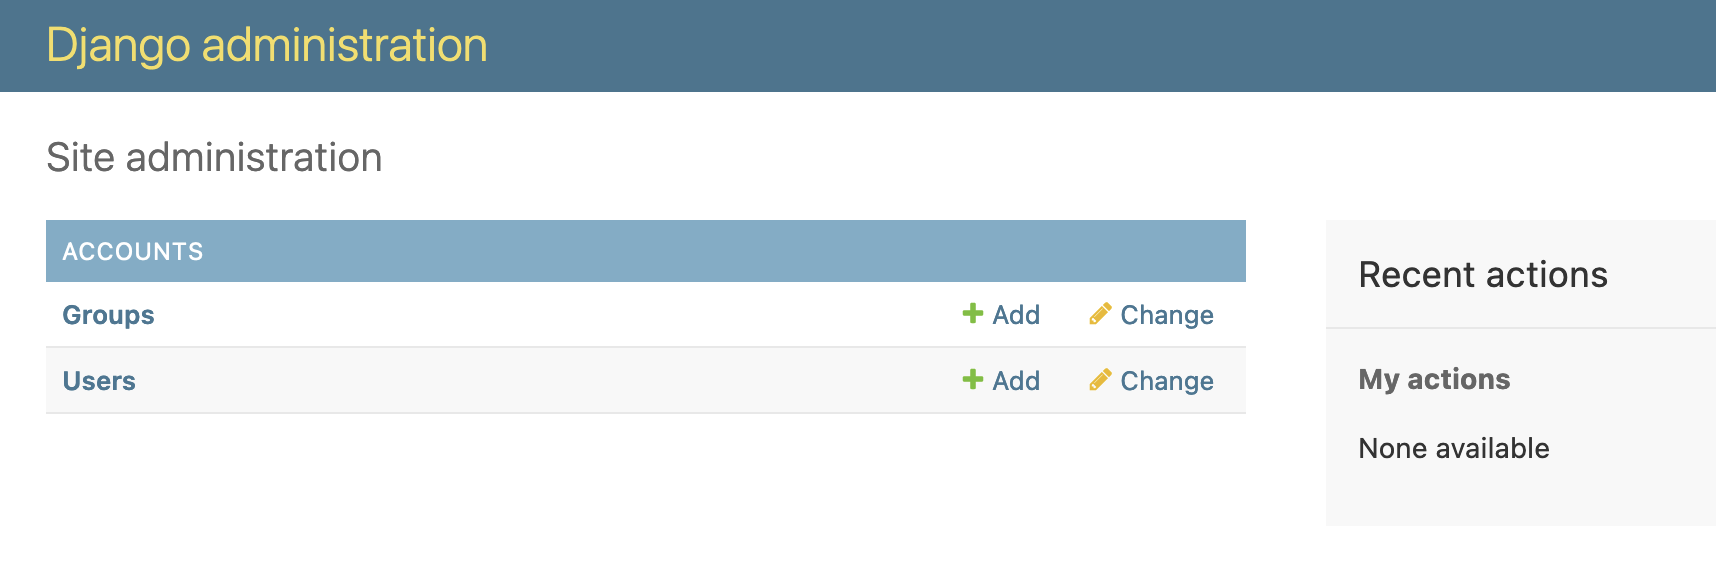Select the pencil icon next to Groups Change
The width and height of the screenshot is (1716, 580).
tap(1100, 313)
